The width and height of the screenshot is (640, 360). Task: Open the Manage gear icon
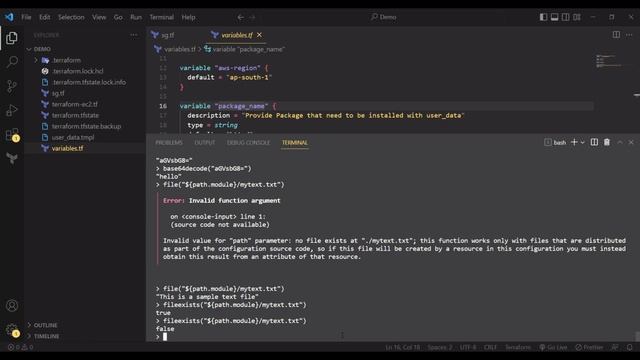[12, 329]
